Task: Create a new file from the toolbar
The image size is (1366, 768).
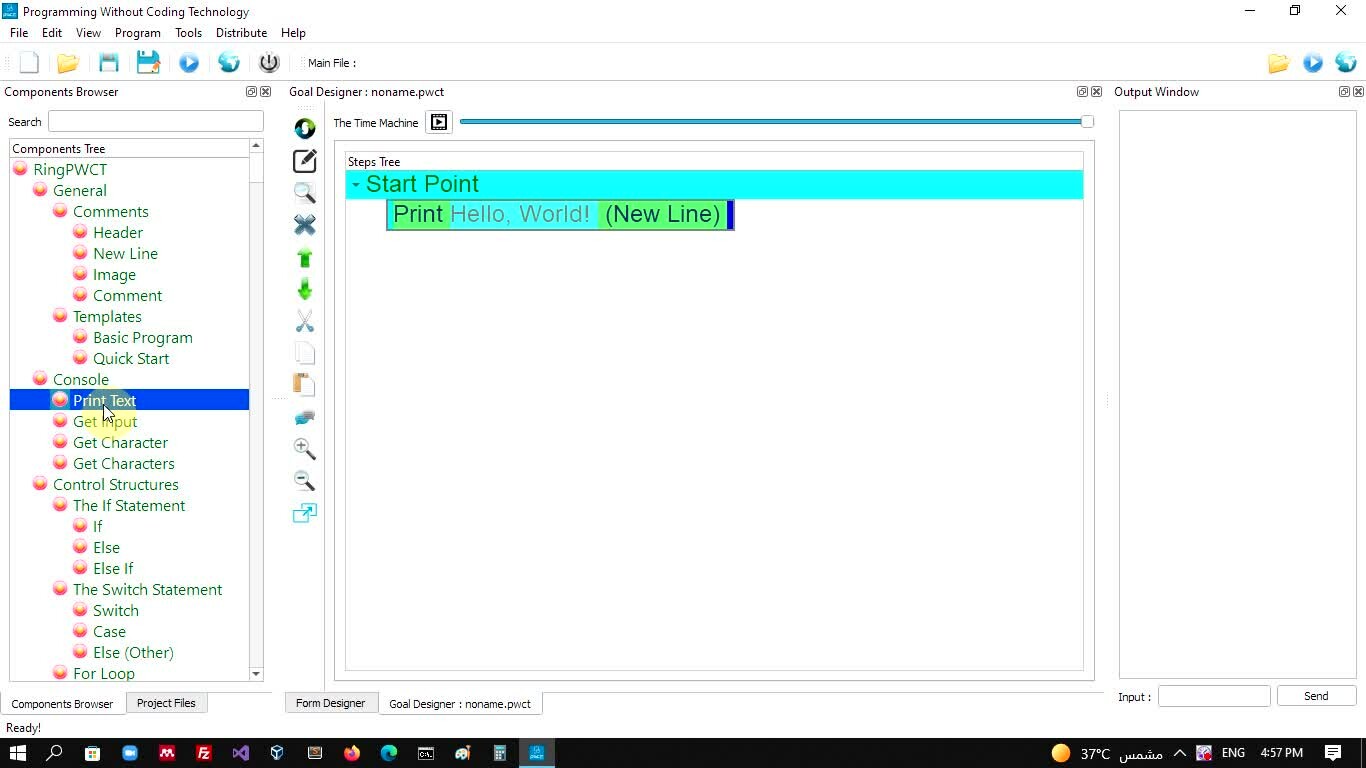Action: point(29,63)
